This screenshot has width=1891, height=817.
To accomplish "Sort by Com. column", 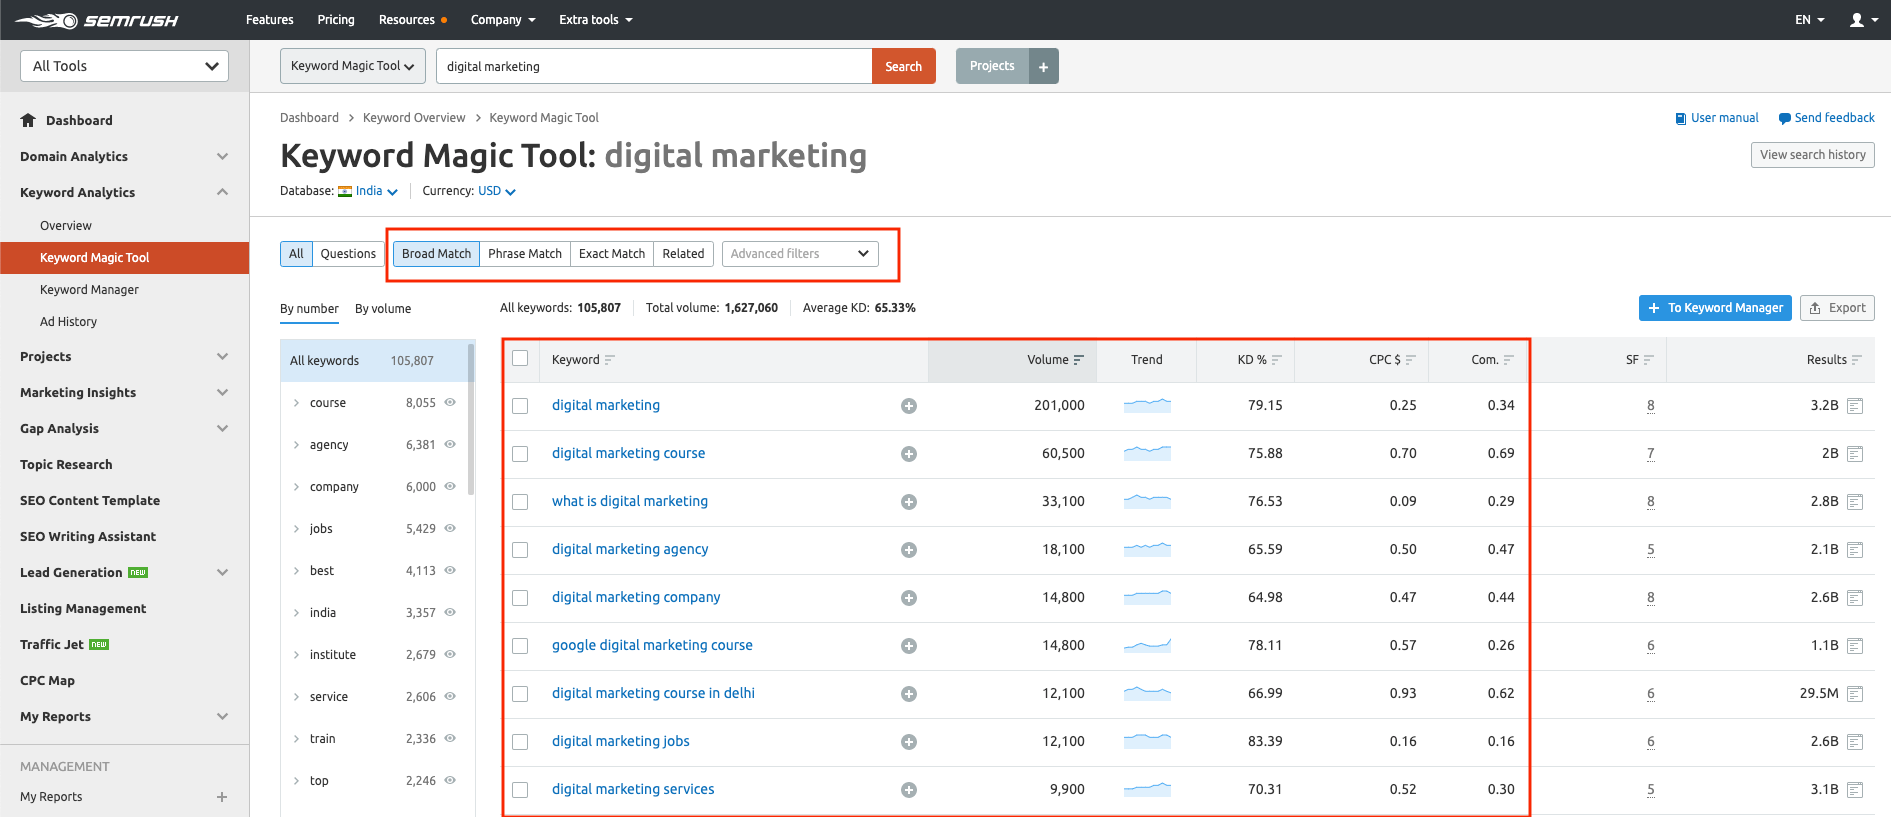I will pyautogui.click(x=1509, y=360).
